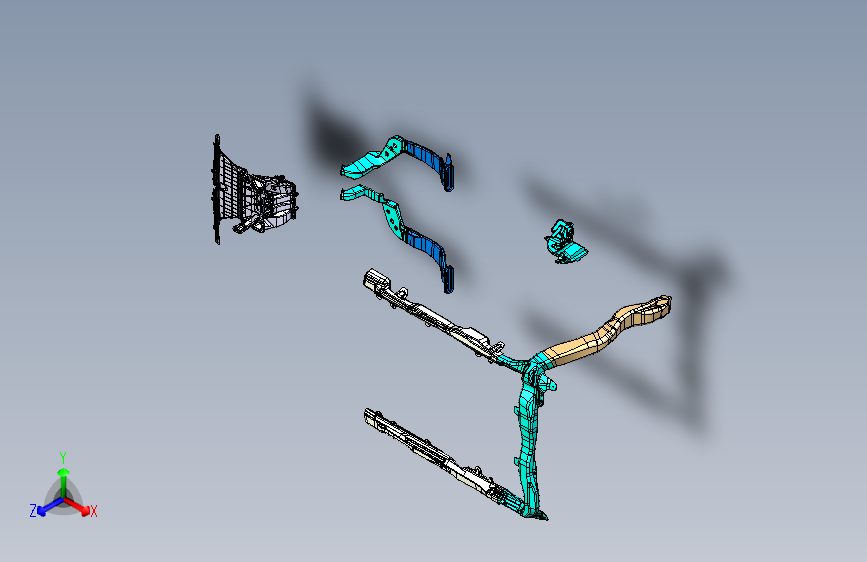Image resolution: width=867 pixels, height=562 pixels.
Task: Select the tan curved rail part
Action: [x=605, y=332]
